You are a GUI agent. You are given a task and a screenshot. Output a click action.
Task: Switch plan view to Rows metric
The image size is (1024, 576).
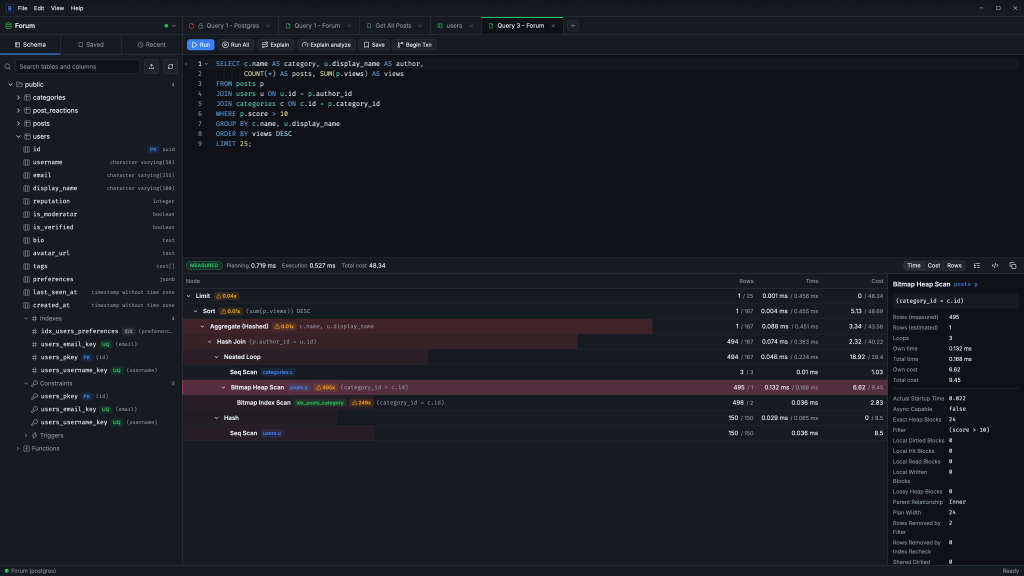[x=954, y=266]
